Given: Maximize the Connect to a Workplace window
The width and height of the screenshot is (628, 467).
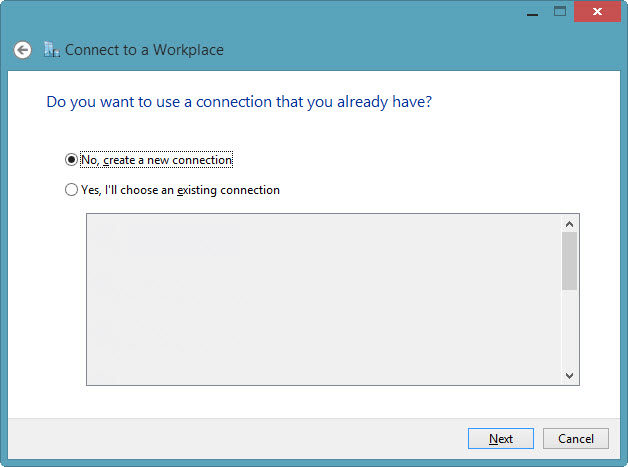Looking at the screenshot, I should (560, 11).
